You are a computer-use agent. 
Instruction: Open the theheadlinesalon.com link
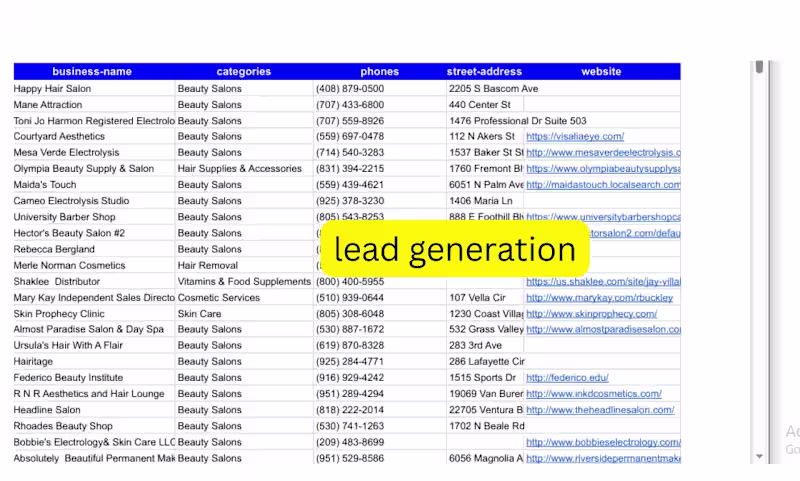[600, 410]
